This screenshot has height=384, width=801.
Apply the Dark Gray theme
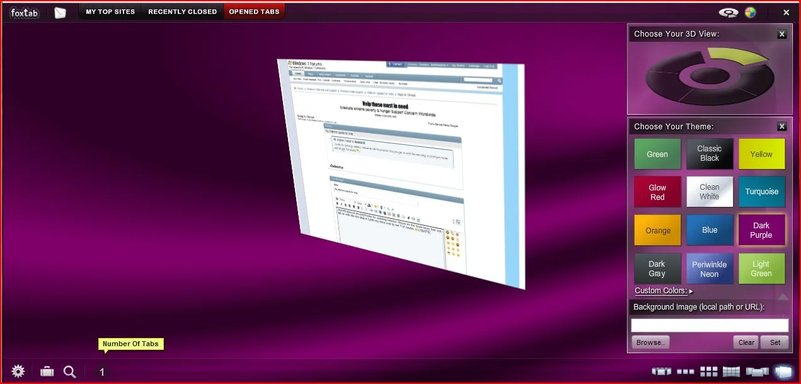coord(657,269)
